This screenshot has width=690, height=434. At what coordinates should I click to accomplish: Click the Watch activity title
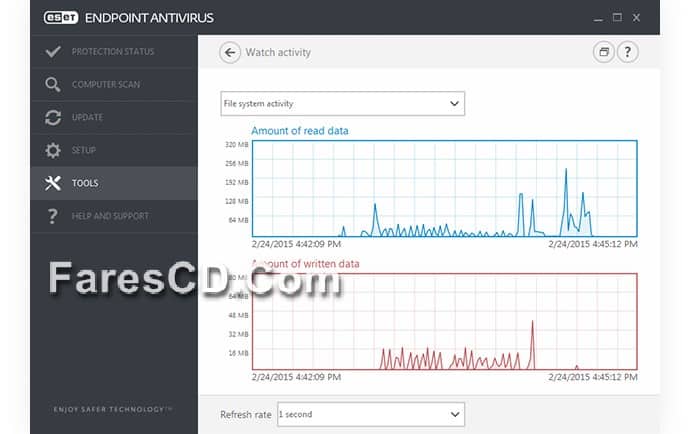(x=278, y=52)
